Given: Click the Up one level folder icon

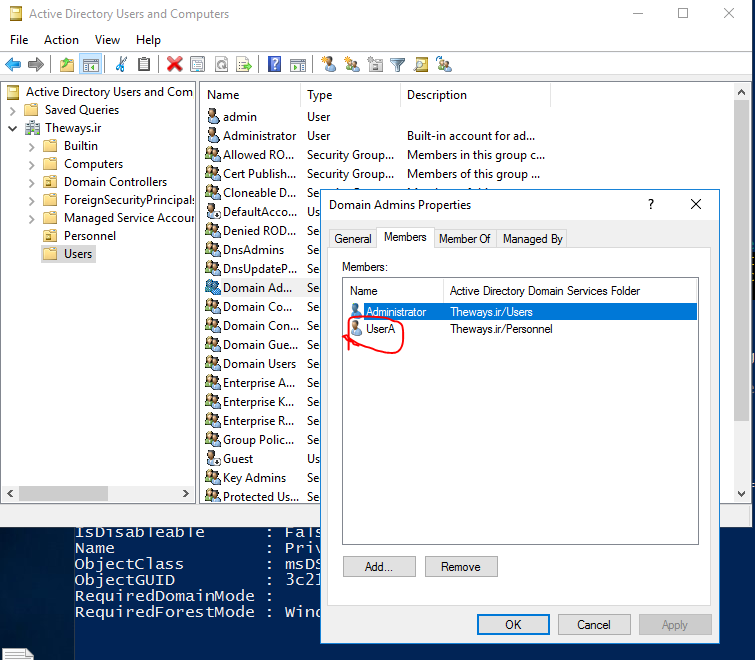Looking at the screenshot, I should pyautogui.click(x=67, y=64).
